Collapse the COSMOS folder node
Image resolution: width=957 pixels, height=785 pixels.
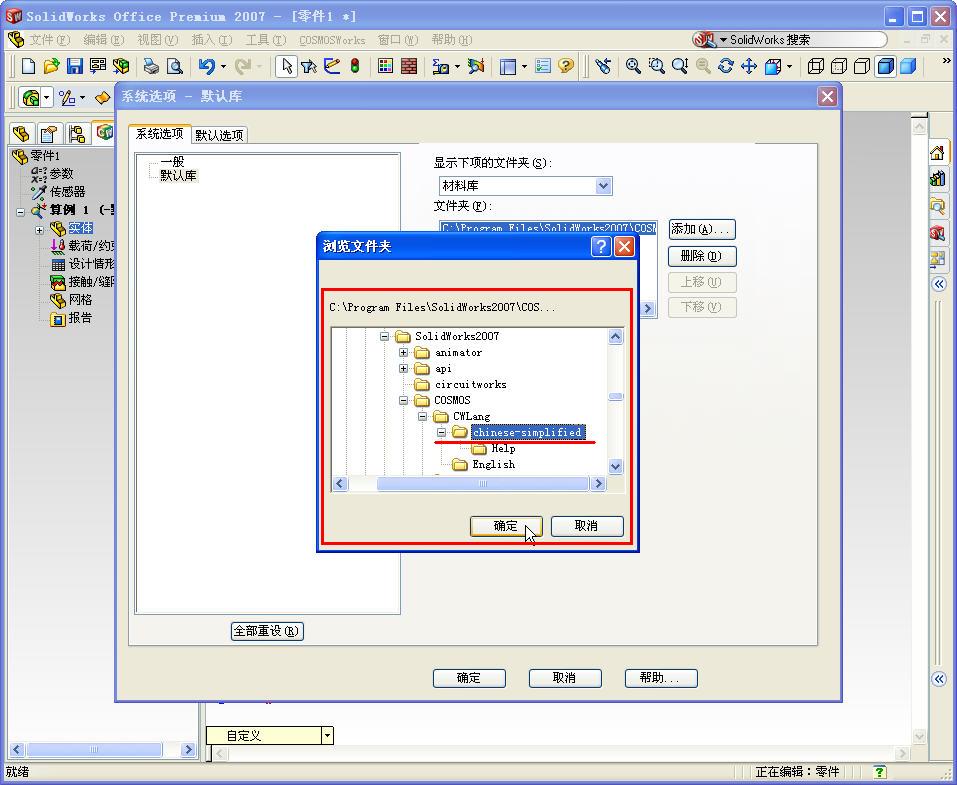pyautogui.click(x=403, y=400)
